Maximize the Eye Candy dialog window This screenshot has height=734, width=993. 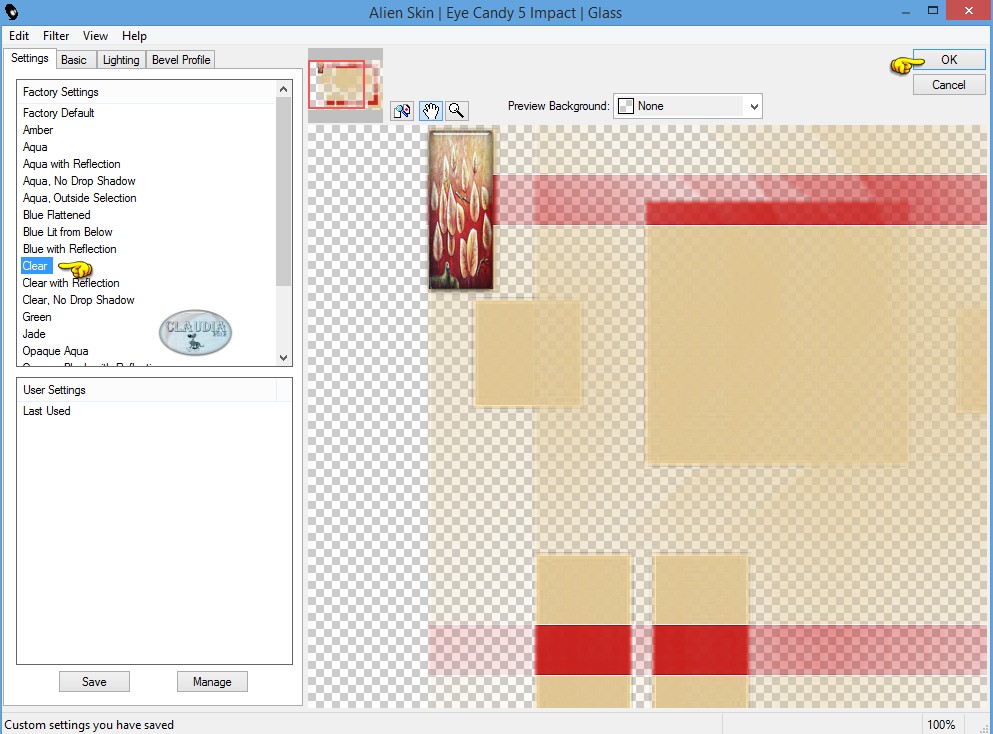(933, 11)
